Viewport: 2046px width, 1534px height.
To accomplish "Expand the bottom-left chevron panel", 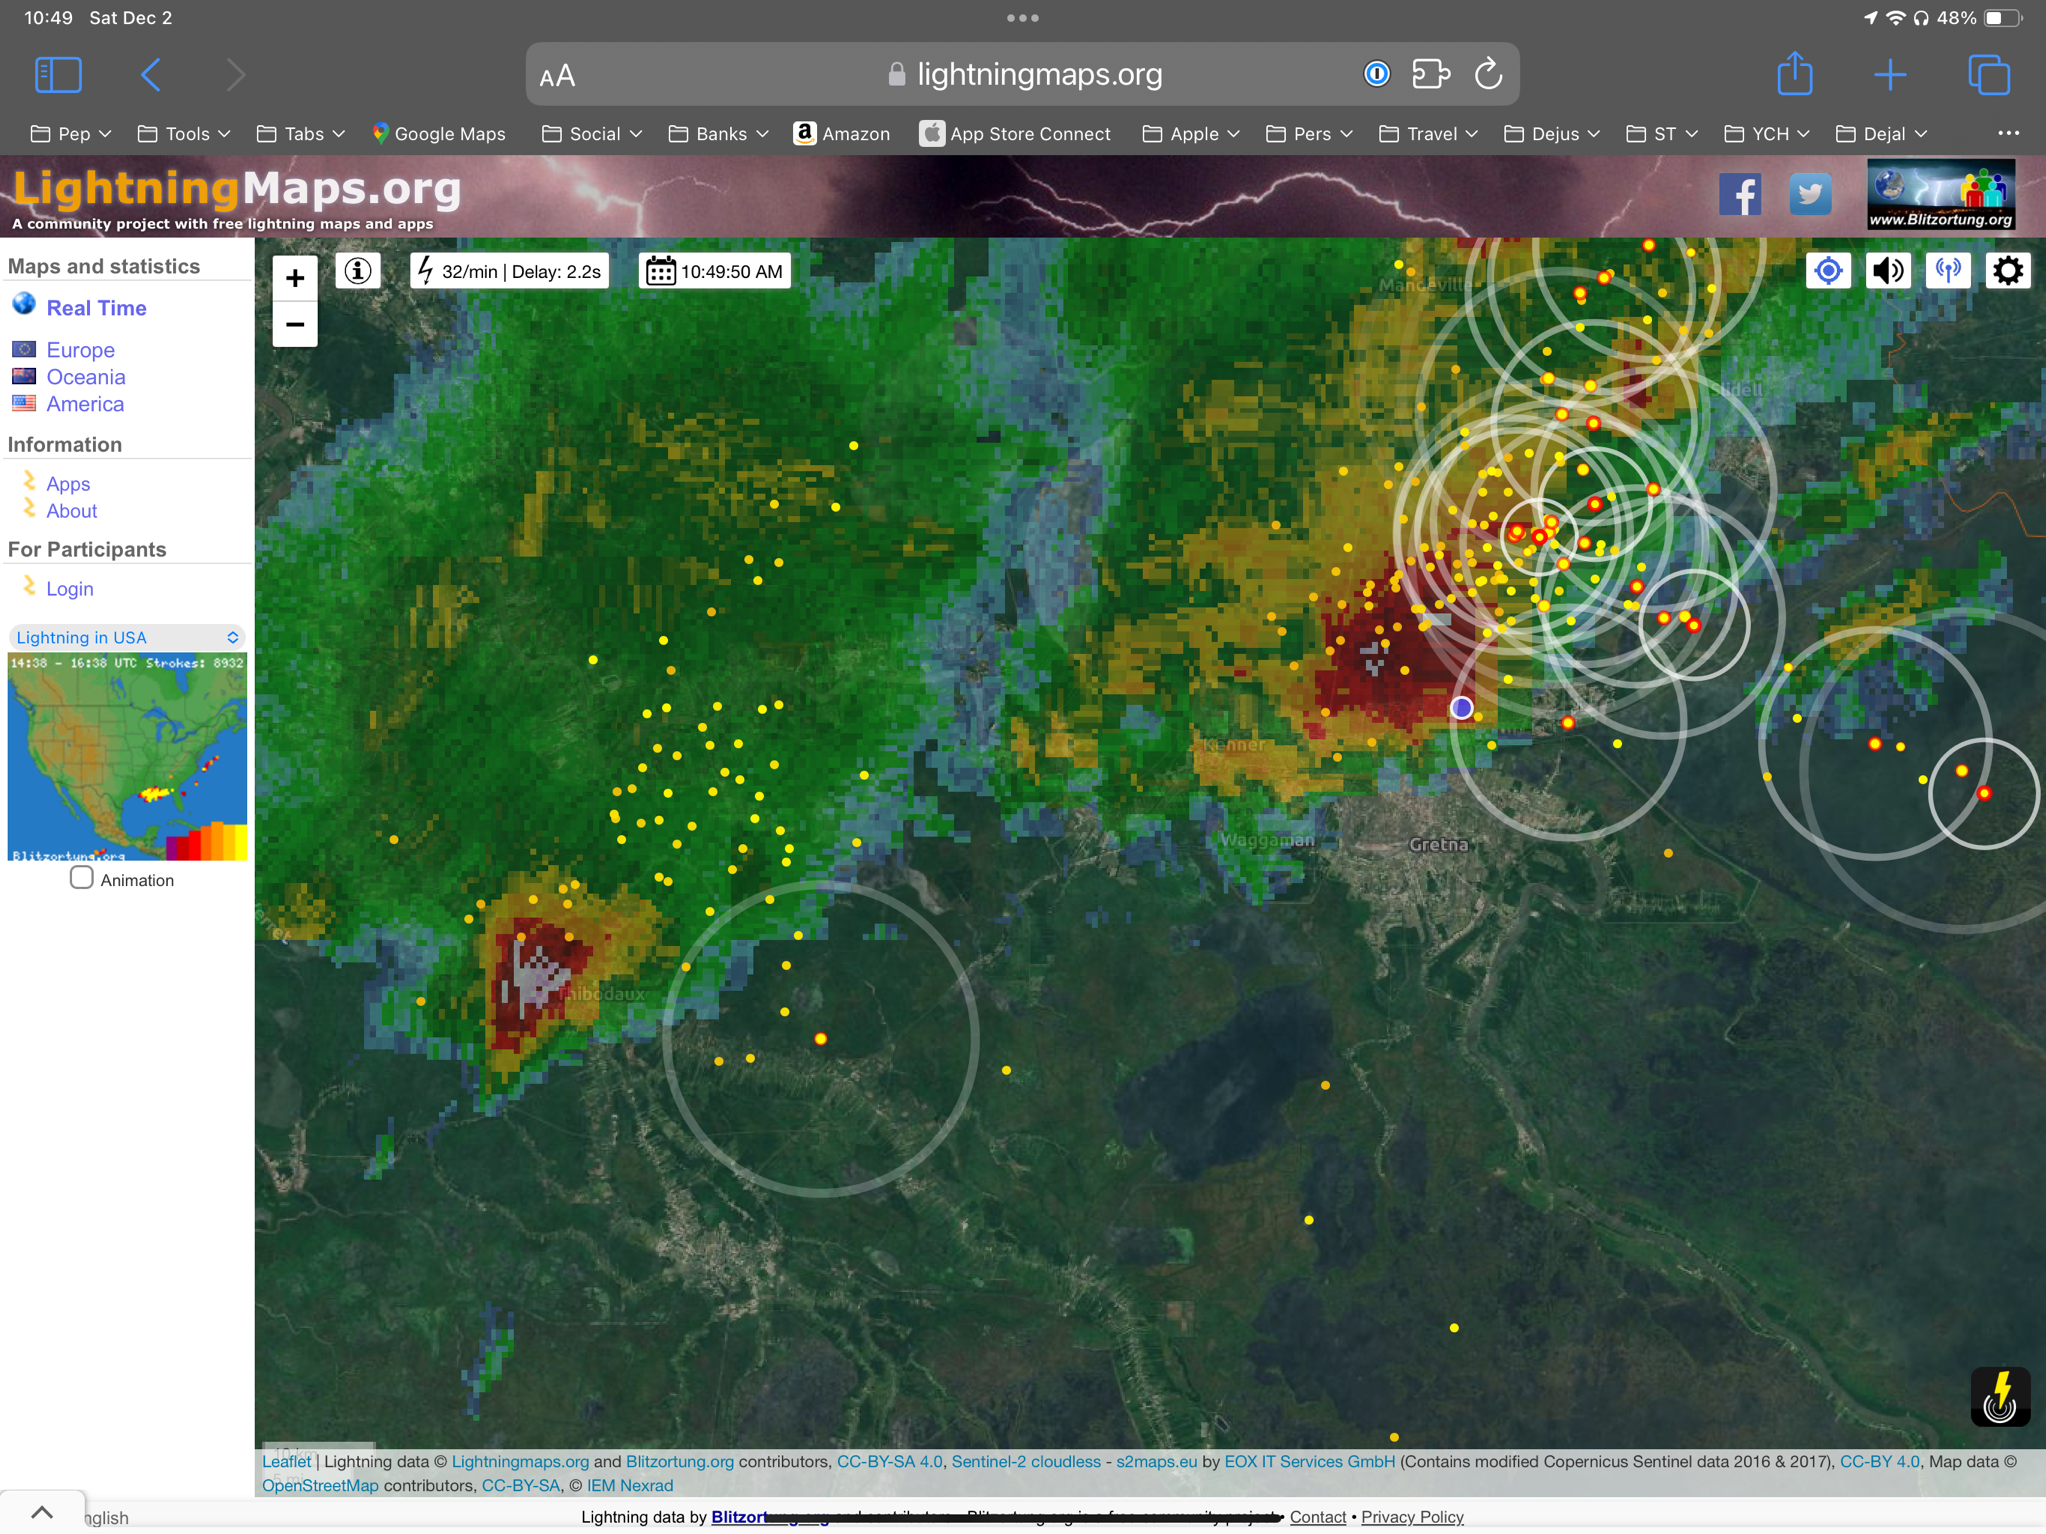I will point(42,1512).
